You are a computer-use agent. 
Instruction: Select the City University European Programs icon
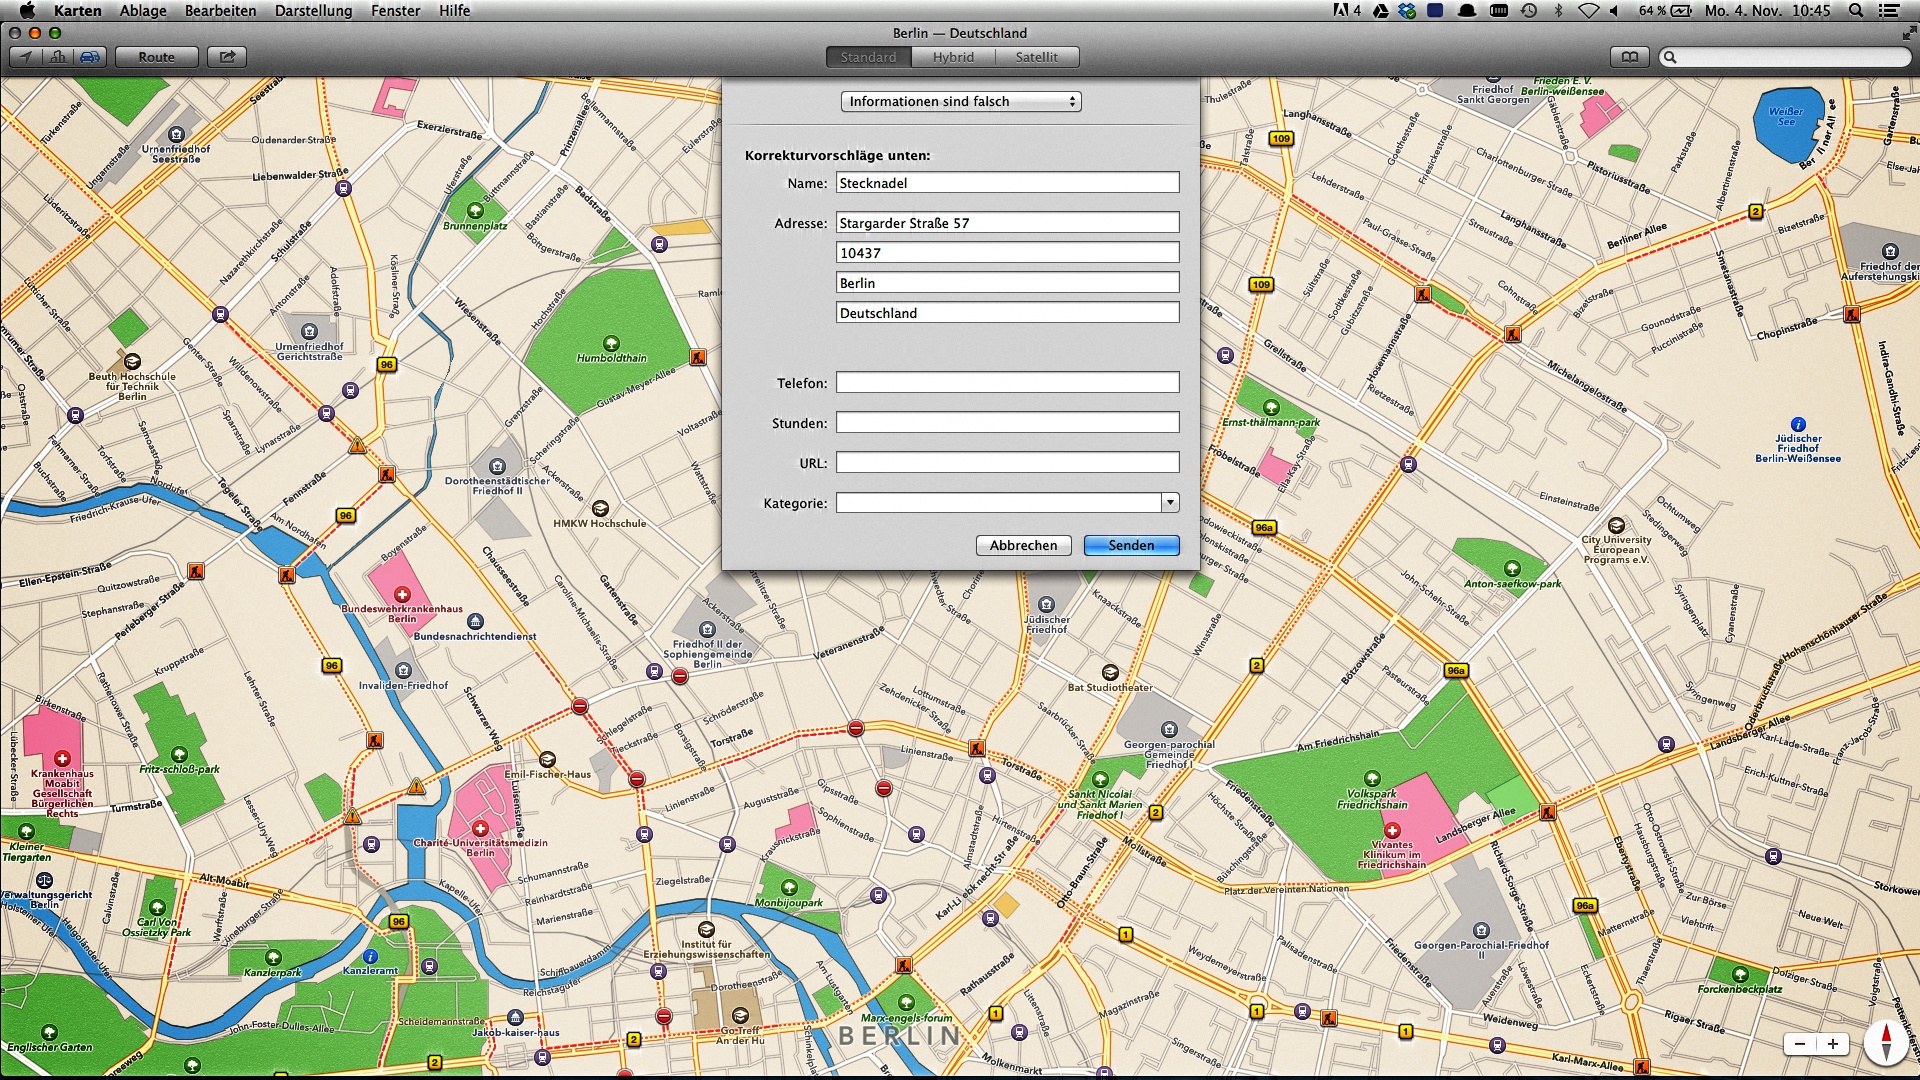point(1616,525)
